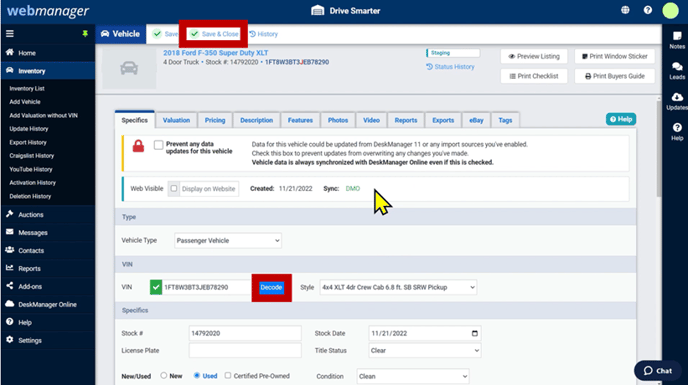The height and width of the screenshot is (385, 688).
Task: Switch to Reports tab
Action: click(406, 120)
